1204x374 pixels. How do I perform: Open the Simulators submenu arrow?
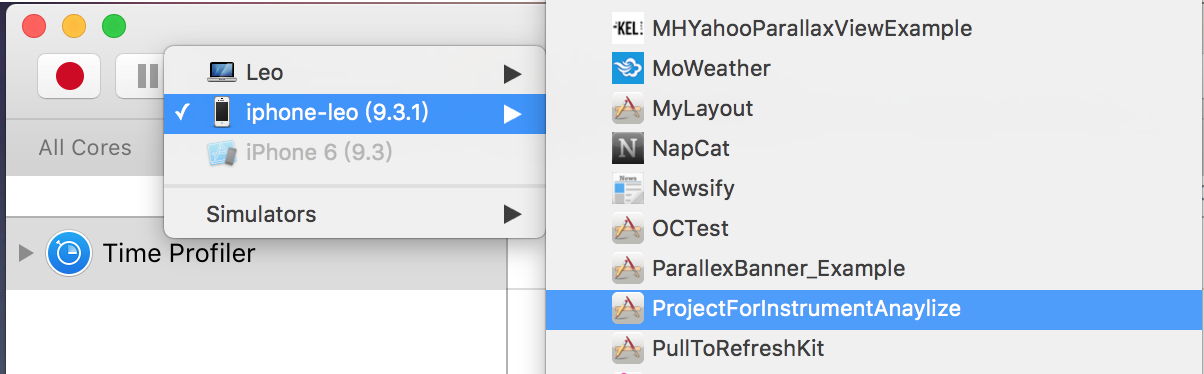pos(512,214)
